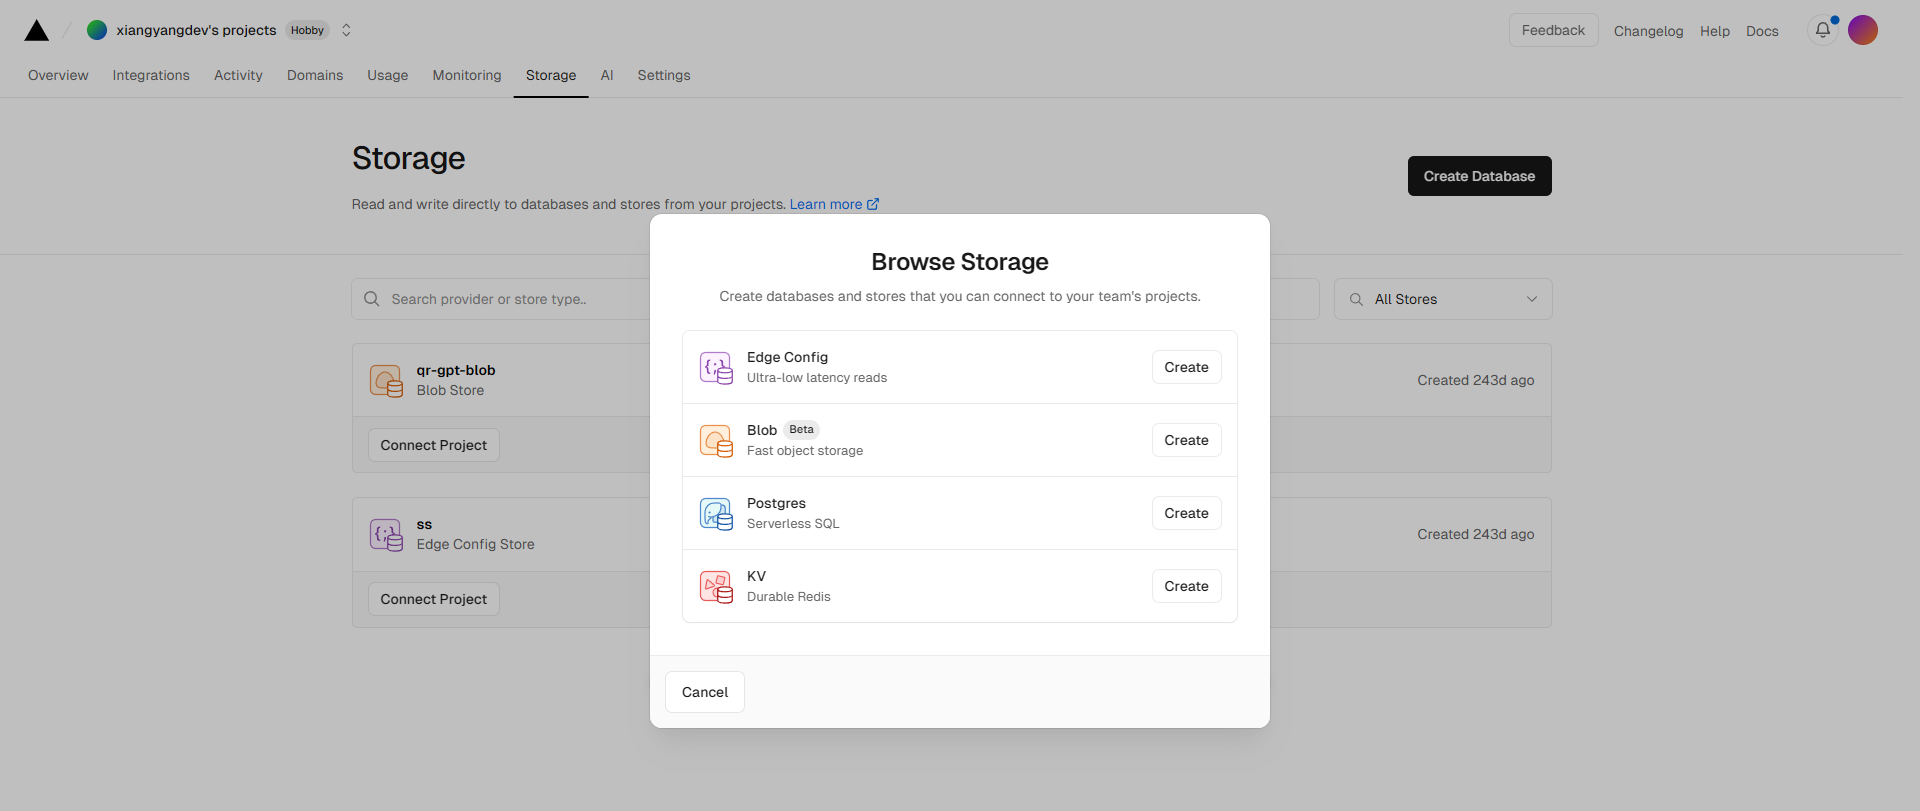Open the Feedback button
1920x811 pixels.
click(1553, 30)
